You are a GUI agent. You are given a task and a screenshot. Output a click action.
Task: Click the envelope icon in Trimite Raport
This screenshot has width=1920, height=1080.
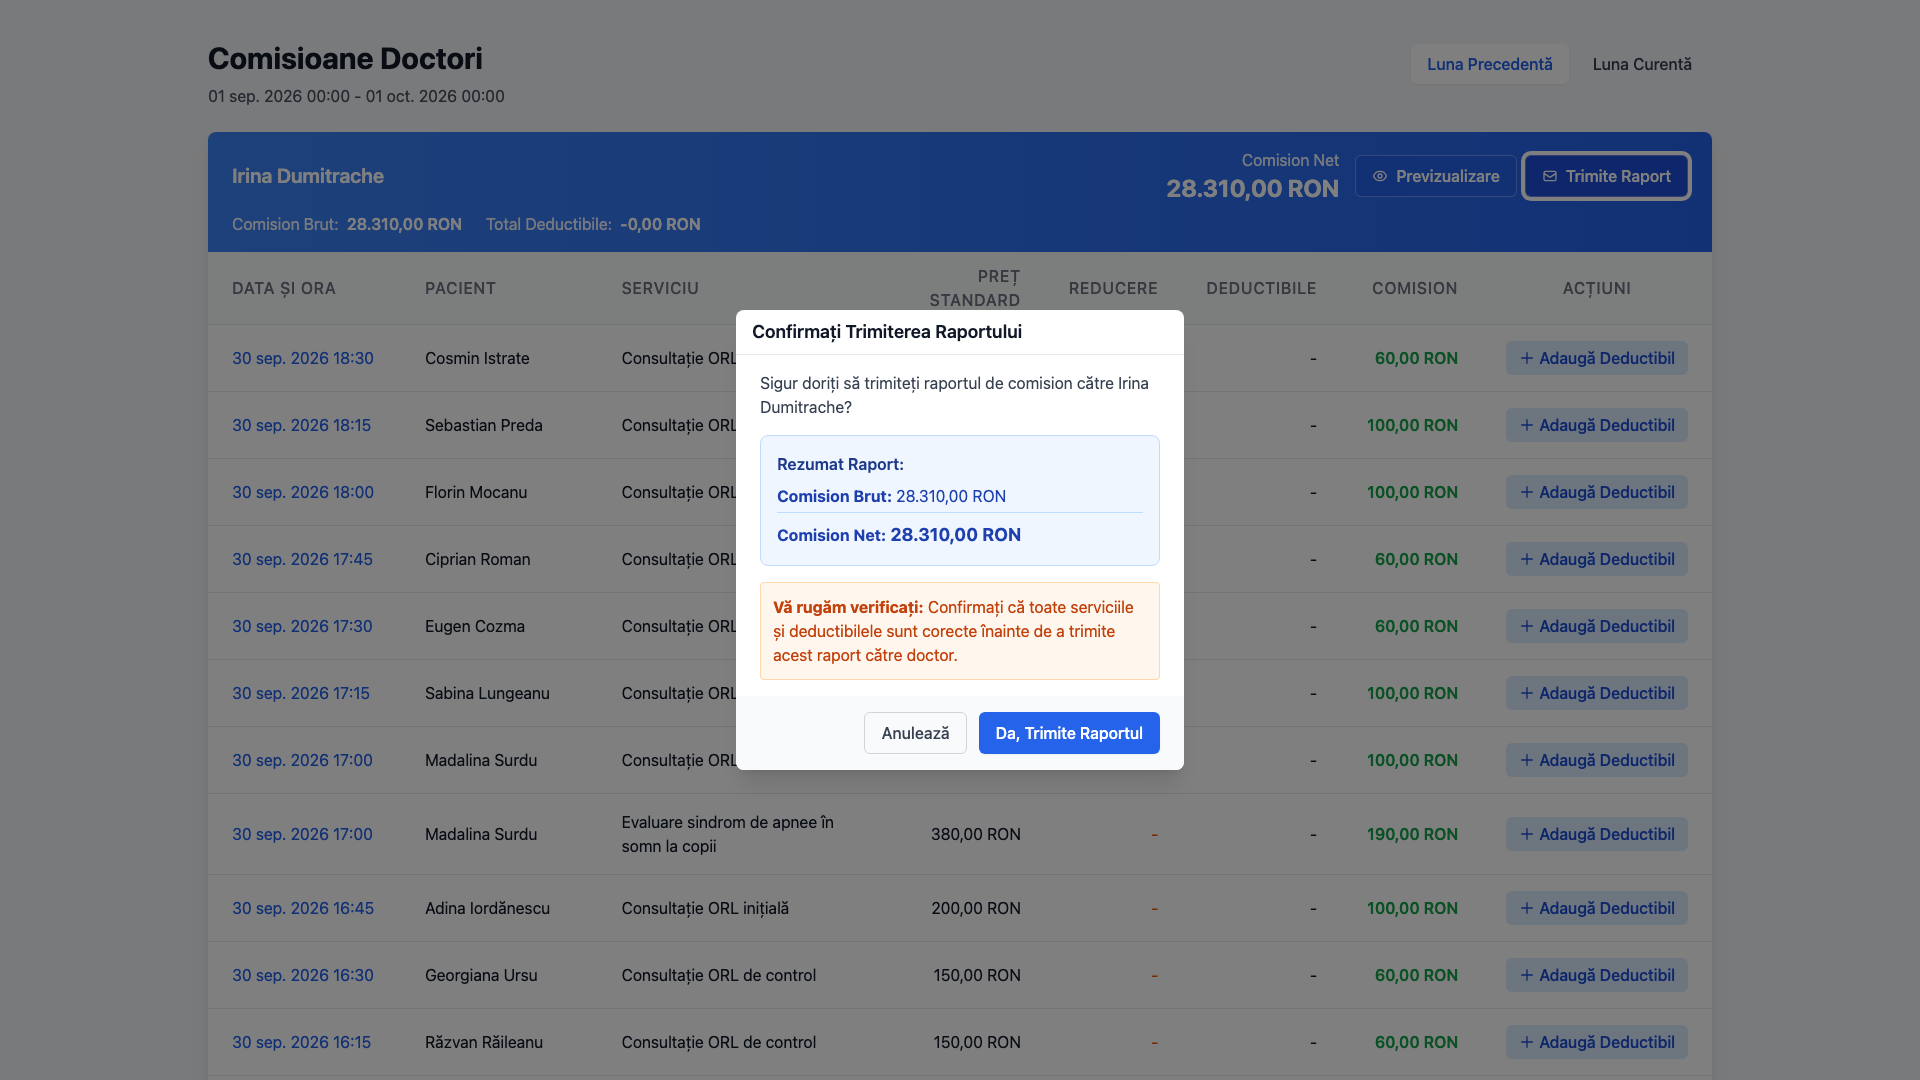coord(1550,176)
